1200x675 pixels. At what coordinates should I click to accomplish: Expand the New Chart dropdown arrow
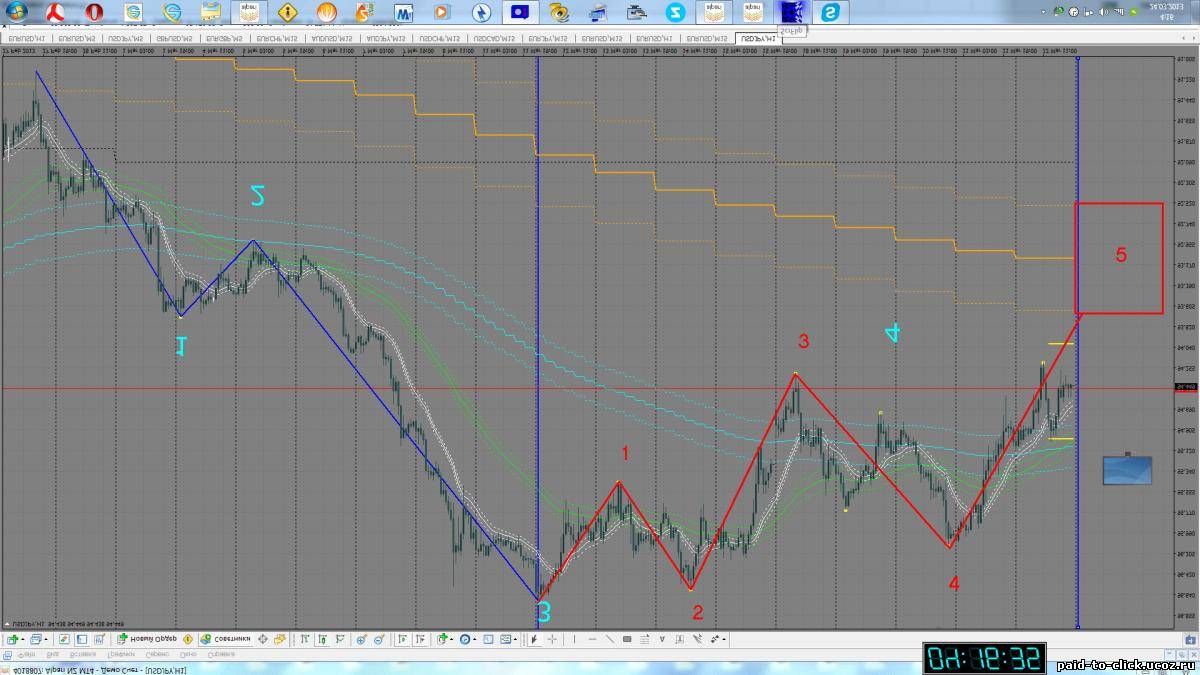point(23,639)
